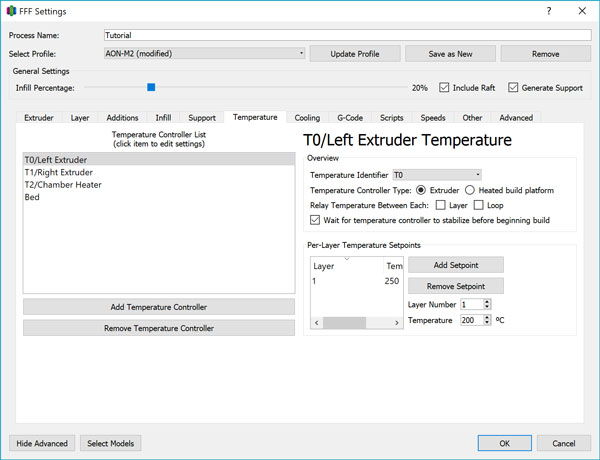Click the Update Profile button
Image resolution: width=600 pixels, height=460 pixels.
355,54
